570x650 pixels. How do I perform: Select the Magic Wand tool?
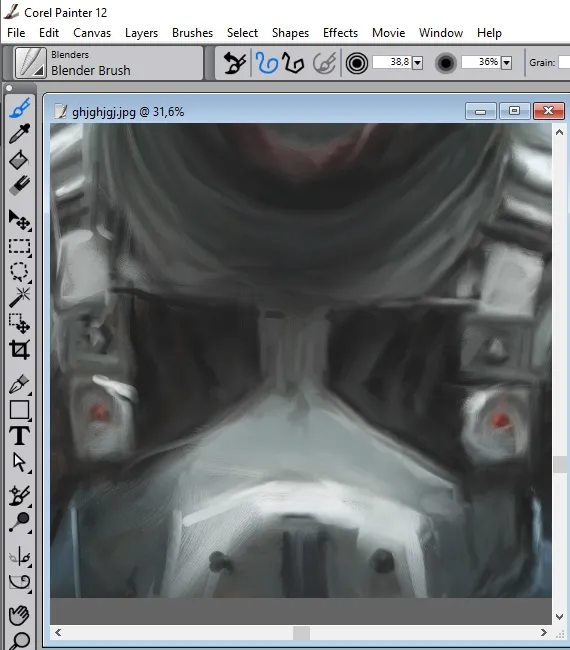(19, 297)
